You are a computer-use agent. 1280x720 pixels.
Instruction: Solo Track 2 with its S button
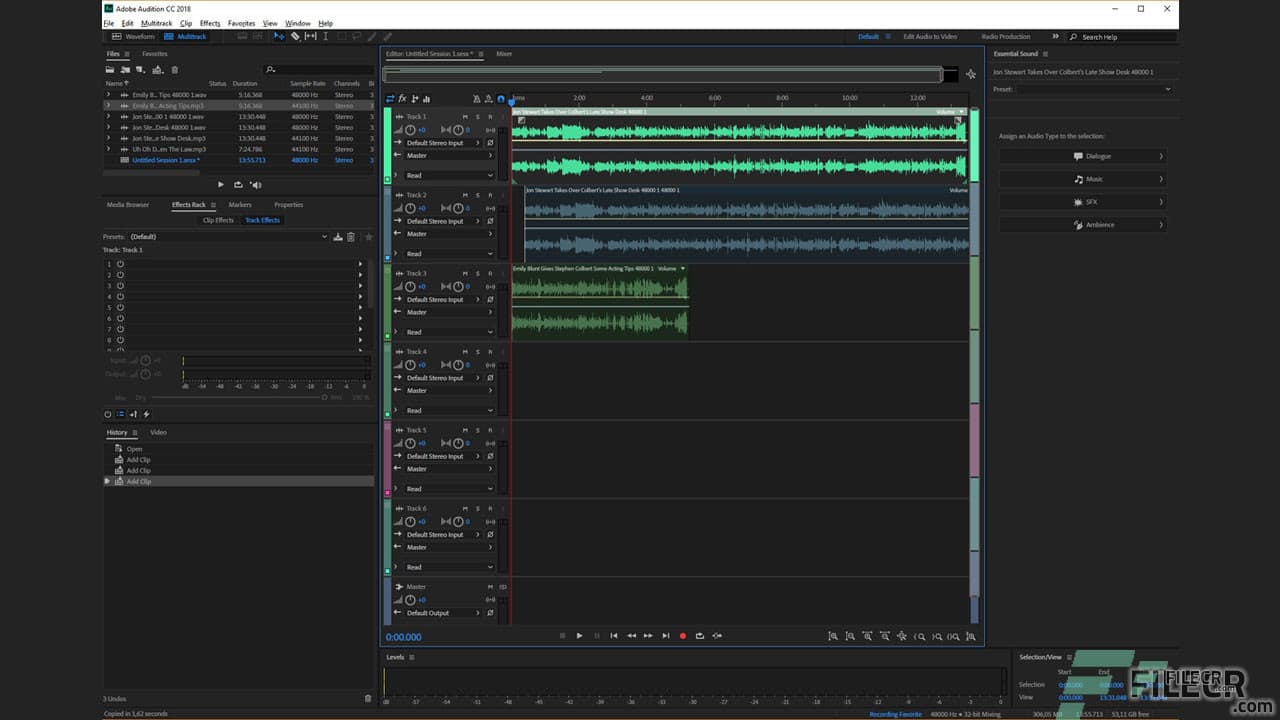coord(478,196)
